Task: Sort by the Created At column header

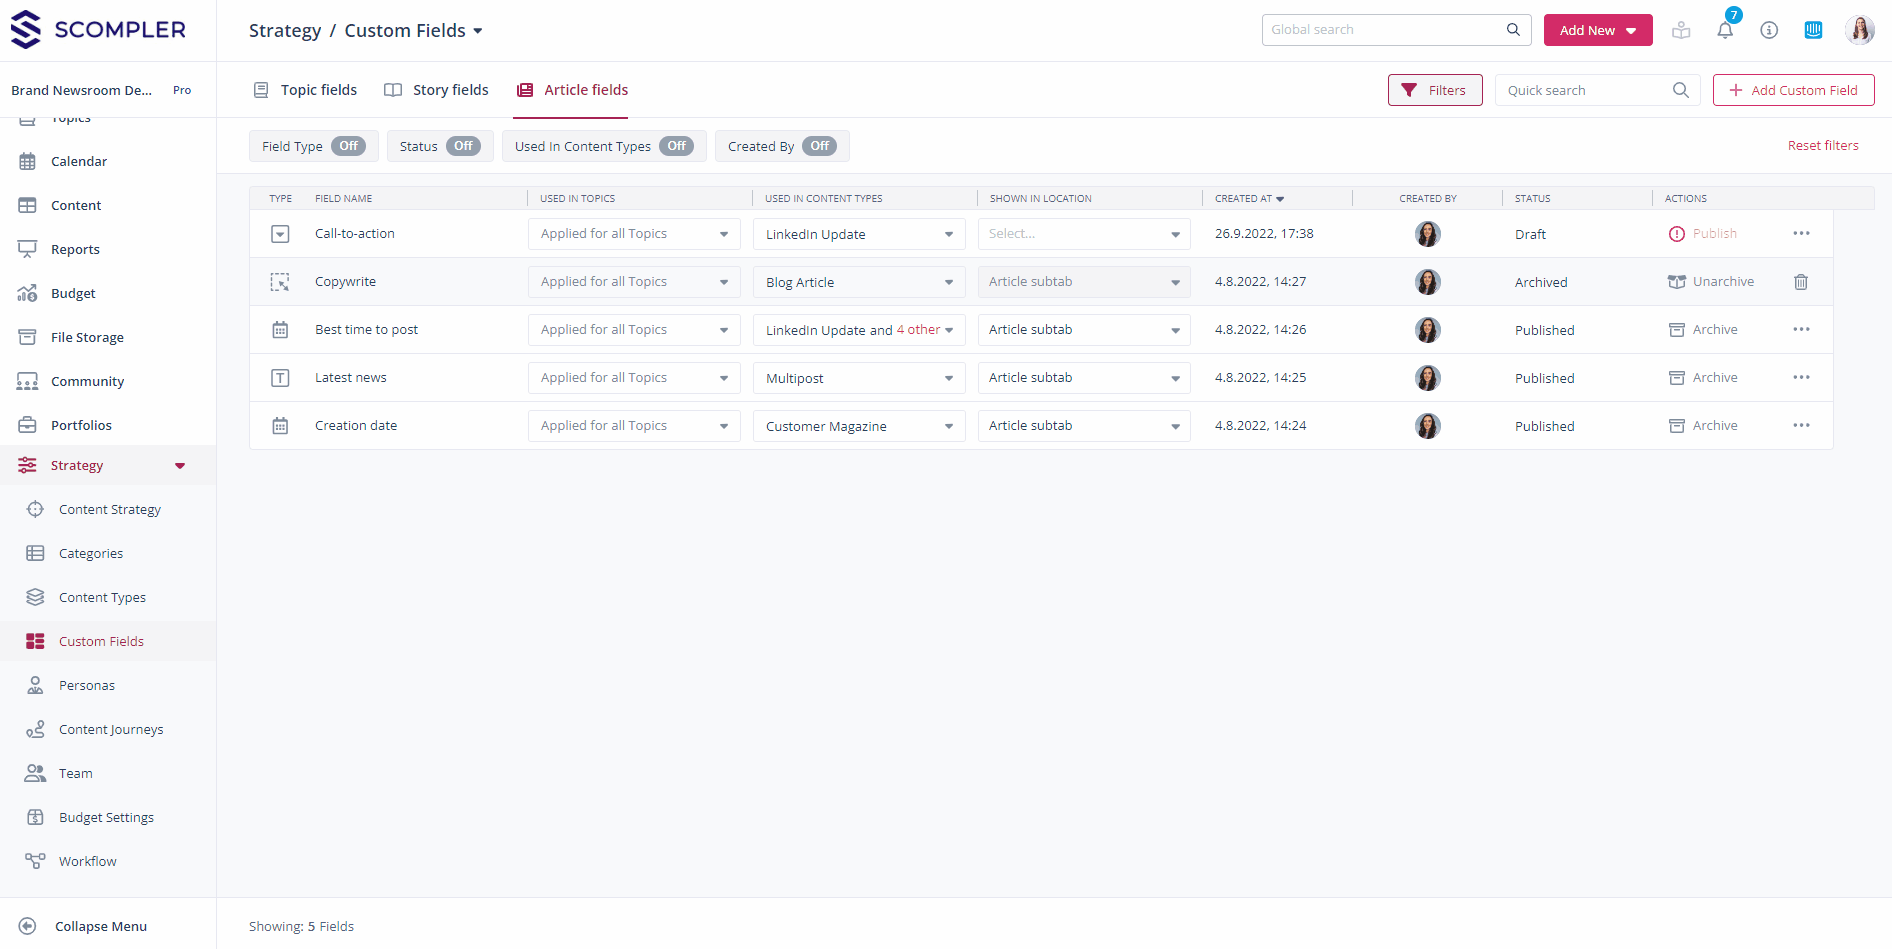Action: tap(1248, 199)
